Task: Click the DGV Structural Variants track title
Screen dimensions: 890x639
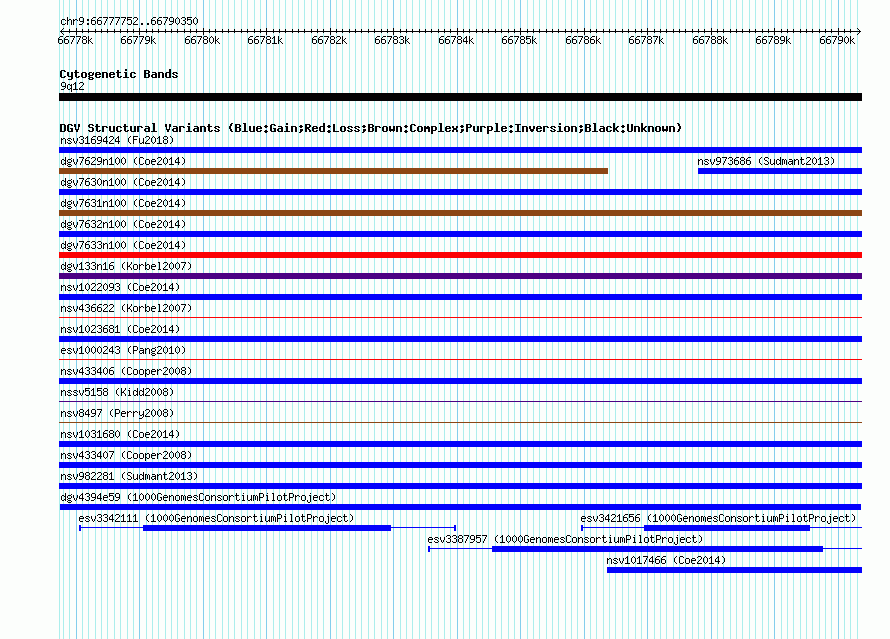Action: point(371,128)
